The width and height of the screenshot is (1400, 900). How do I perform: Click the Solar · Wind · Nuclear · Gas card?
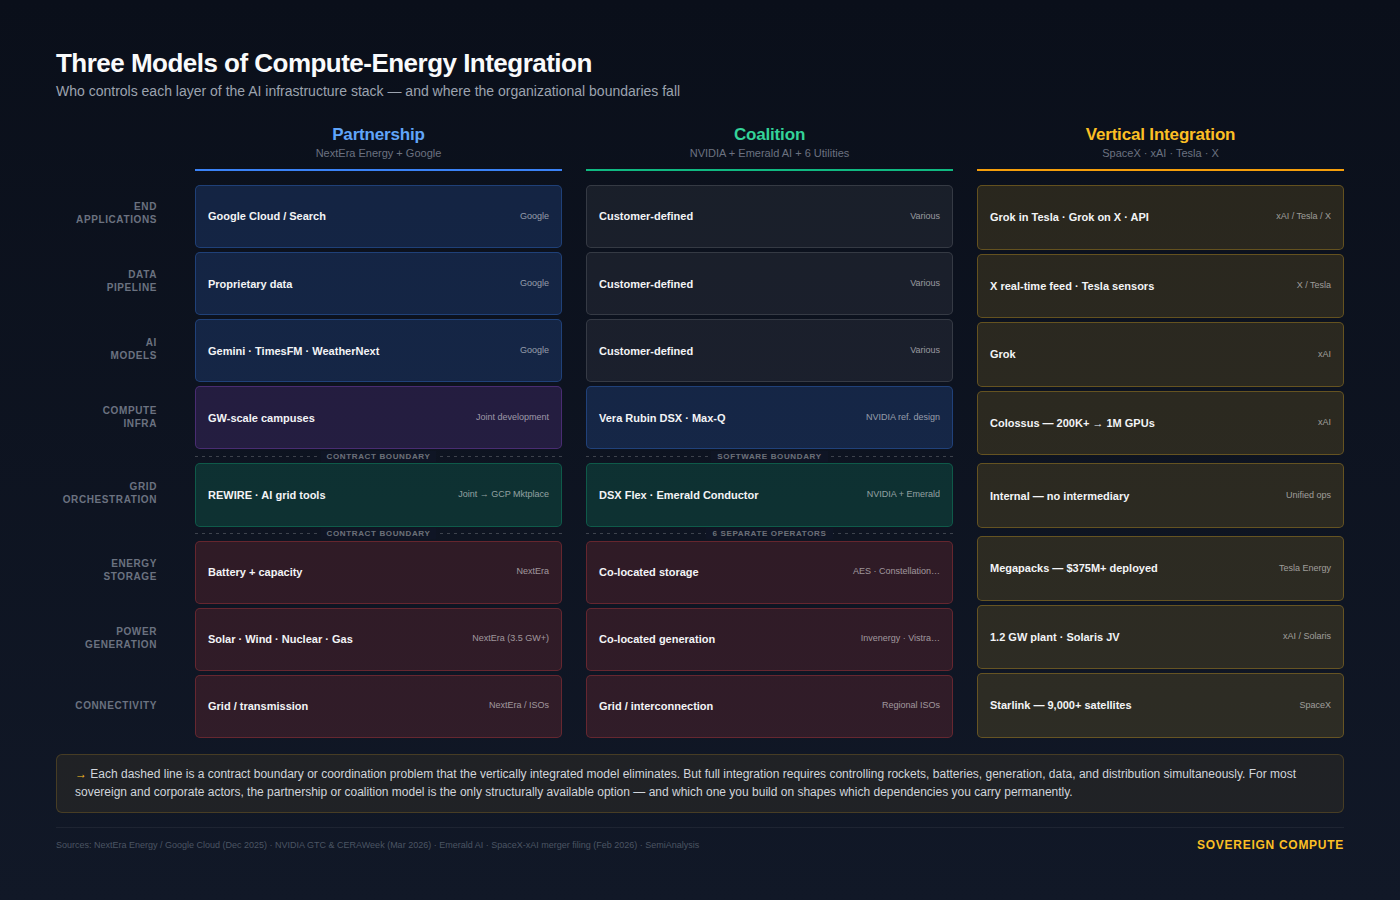point(378,639)
